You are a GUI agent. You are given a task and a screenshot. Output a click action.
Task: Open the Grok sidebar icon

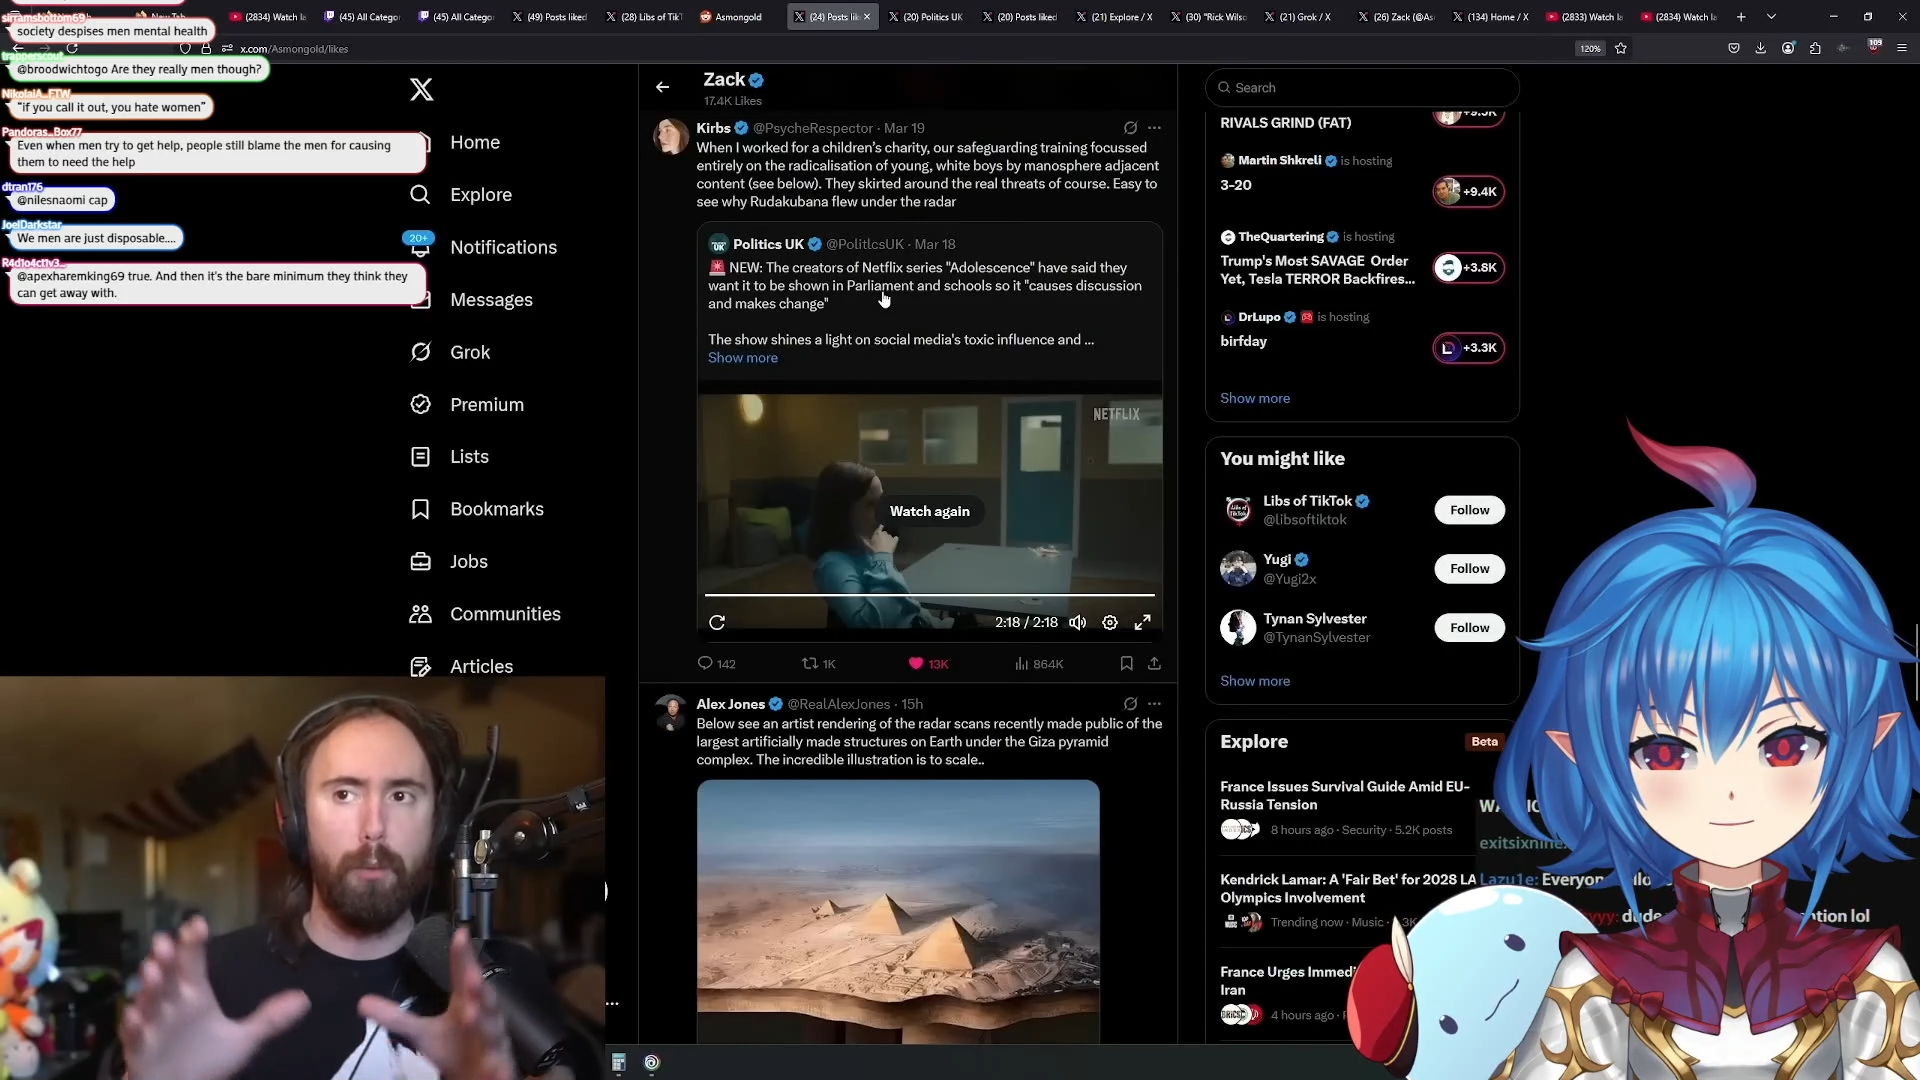pos(421,352)
